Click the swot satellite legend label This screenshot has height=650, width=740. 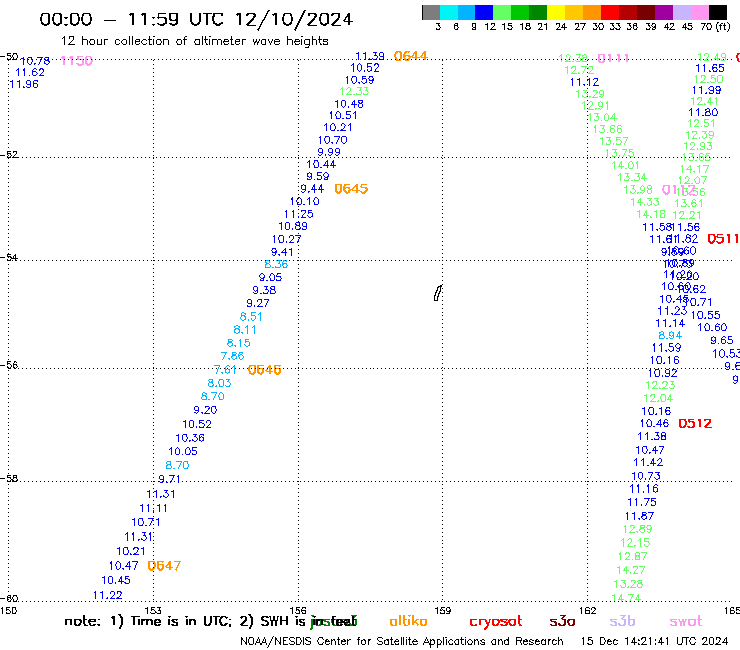[686, 621]
